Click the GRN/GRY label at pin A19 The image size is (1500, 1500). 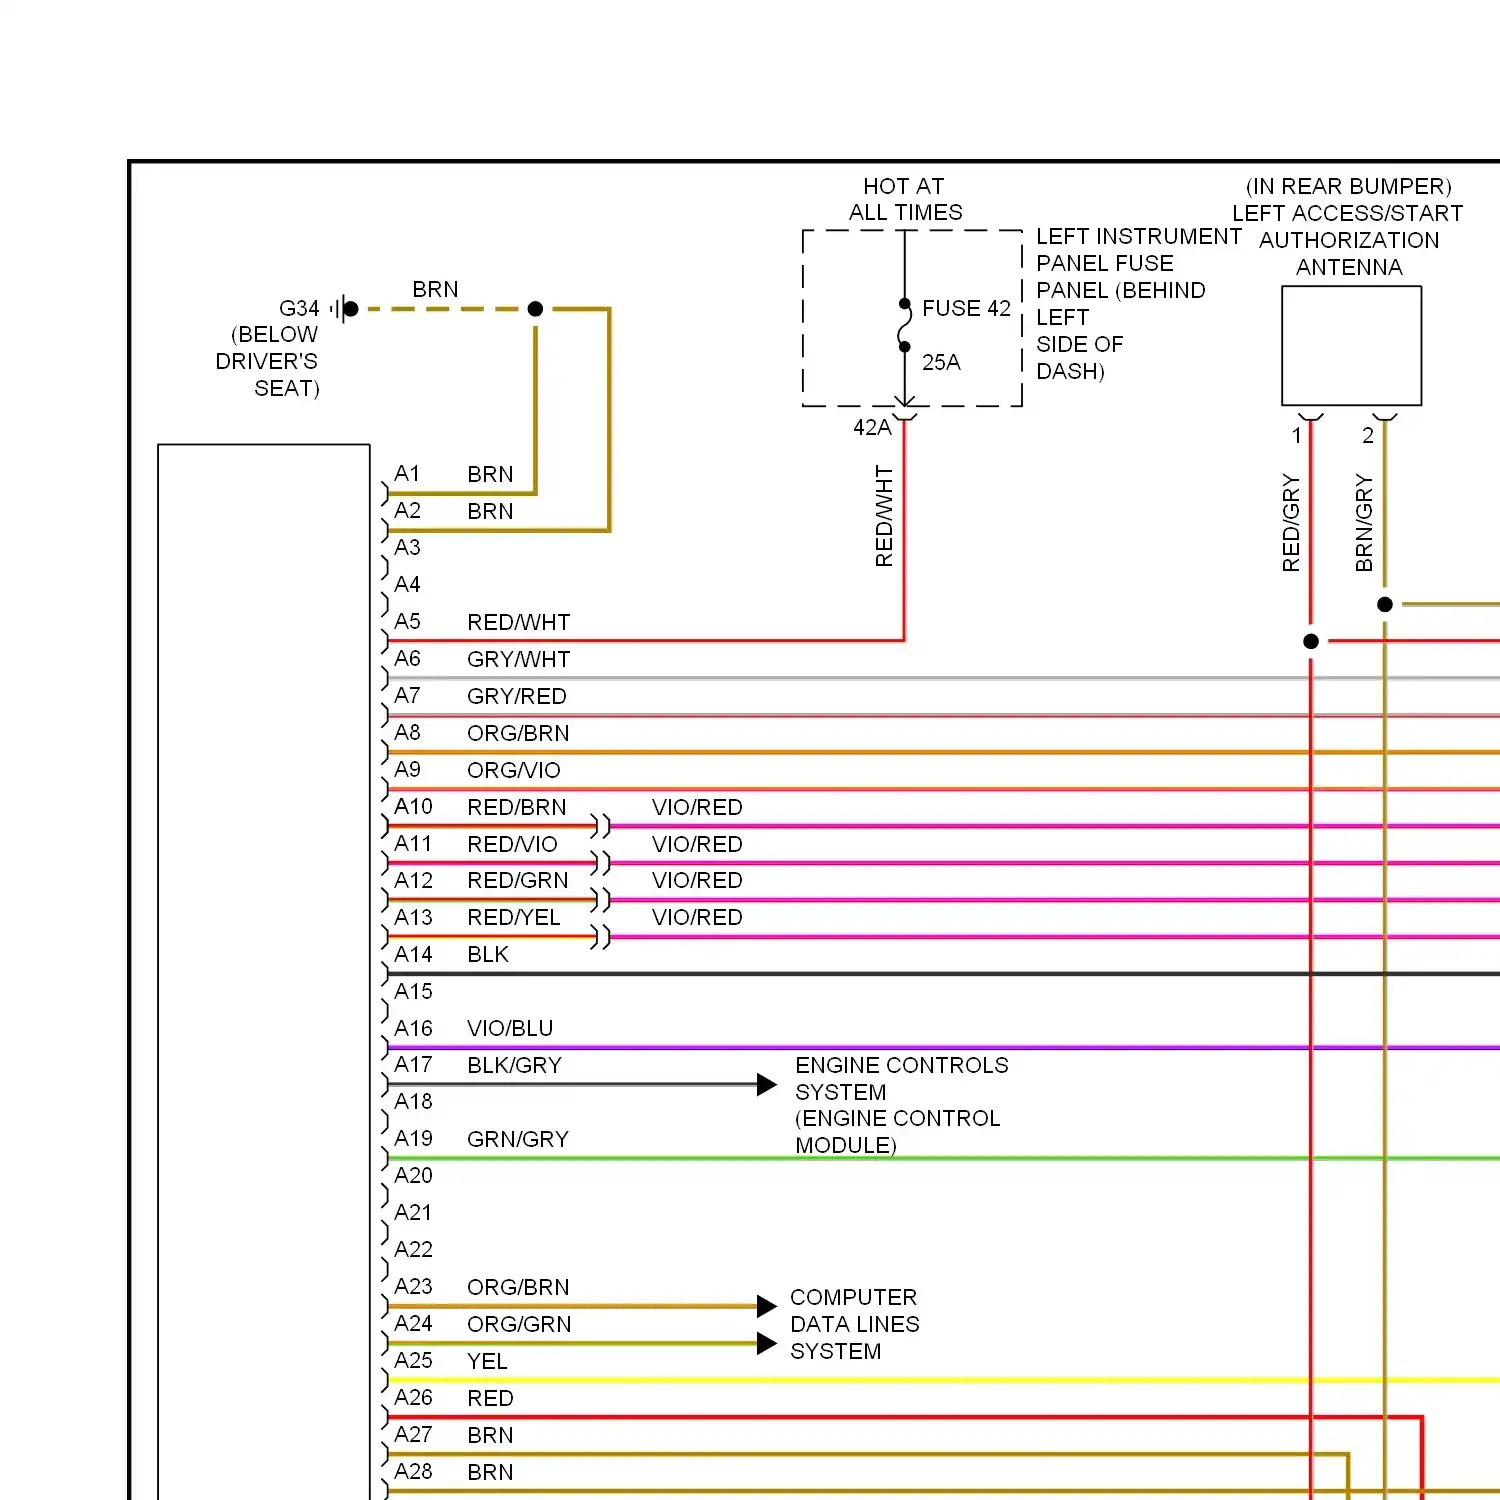517,1139
